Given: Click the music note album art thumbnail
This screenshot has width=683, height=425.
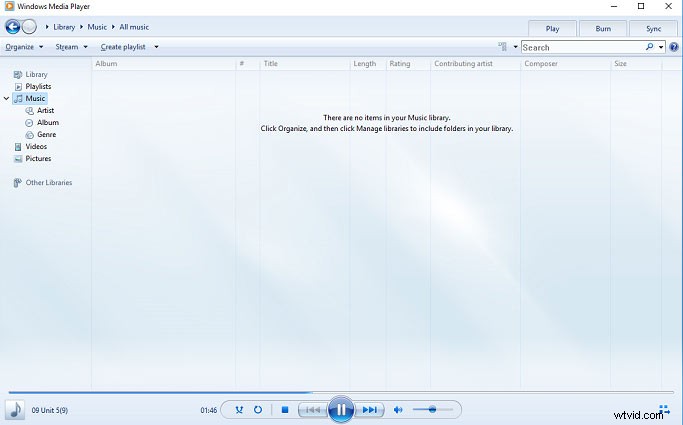Looking at the screenshot, I should (15, 410).
